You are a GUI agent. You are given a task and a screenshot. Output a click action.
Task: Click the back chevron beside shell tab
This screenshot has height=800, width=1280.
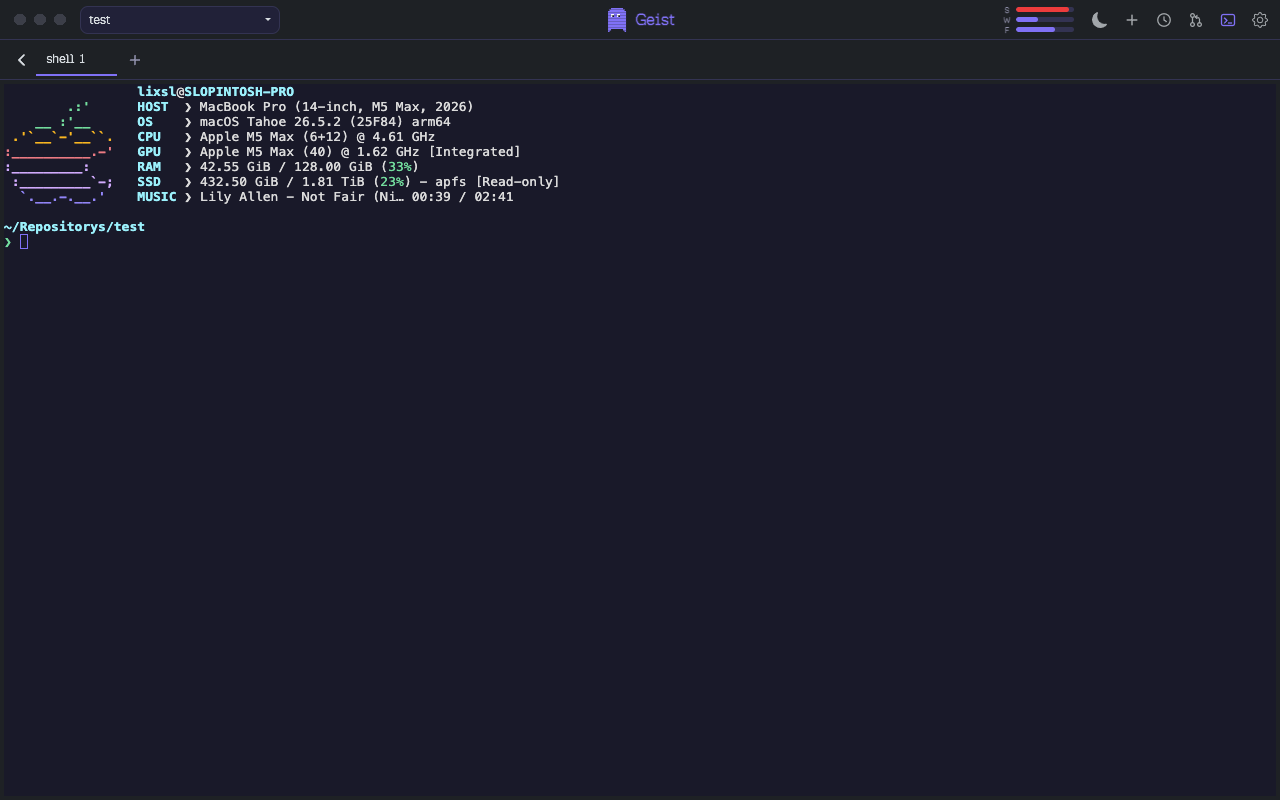pyautogui.click(x=21, y=60)
